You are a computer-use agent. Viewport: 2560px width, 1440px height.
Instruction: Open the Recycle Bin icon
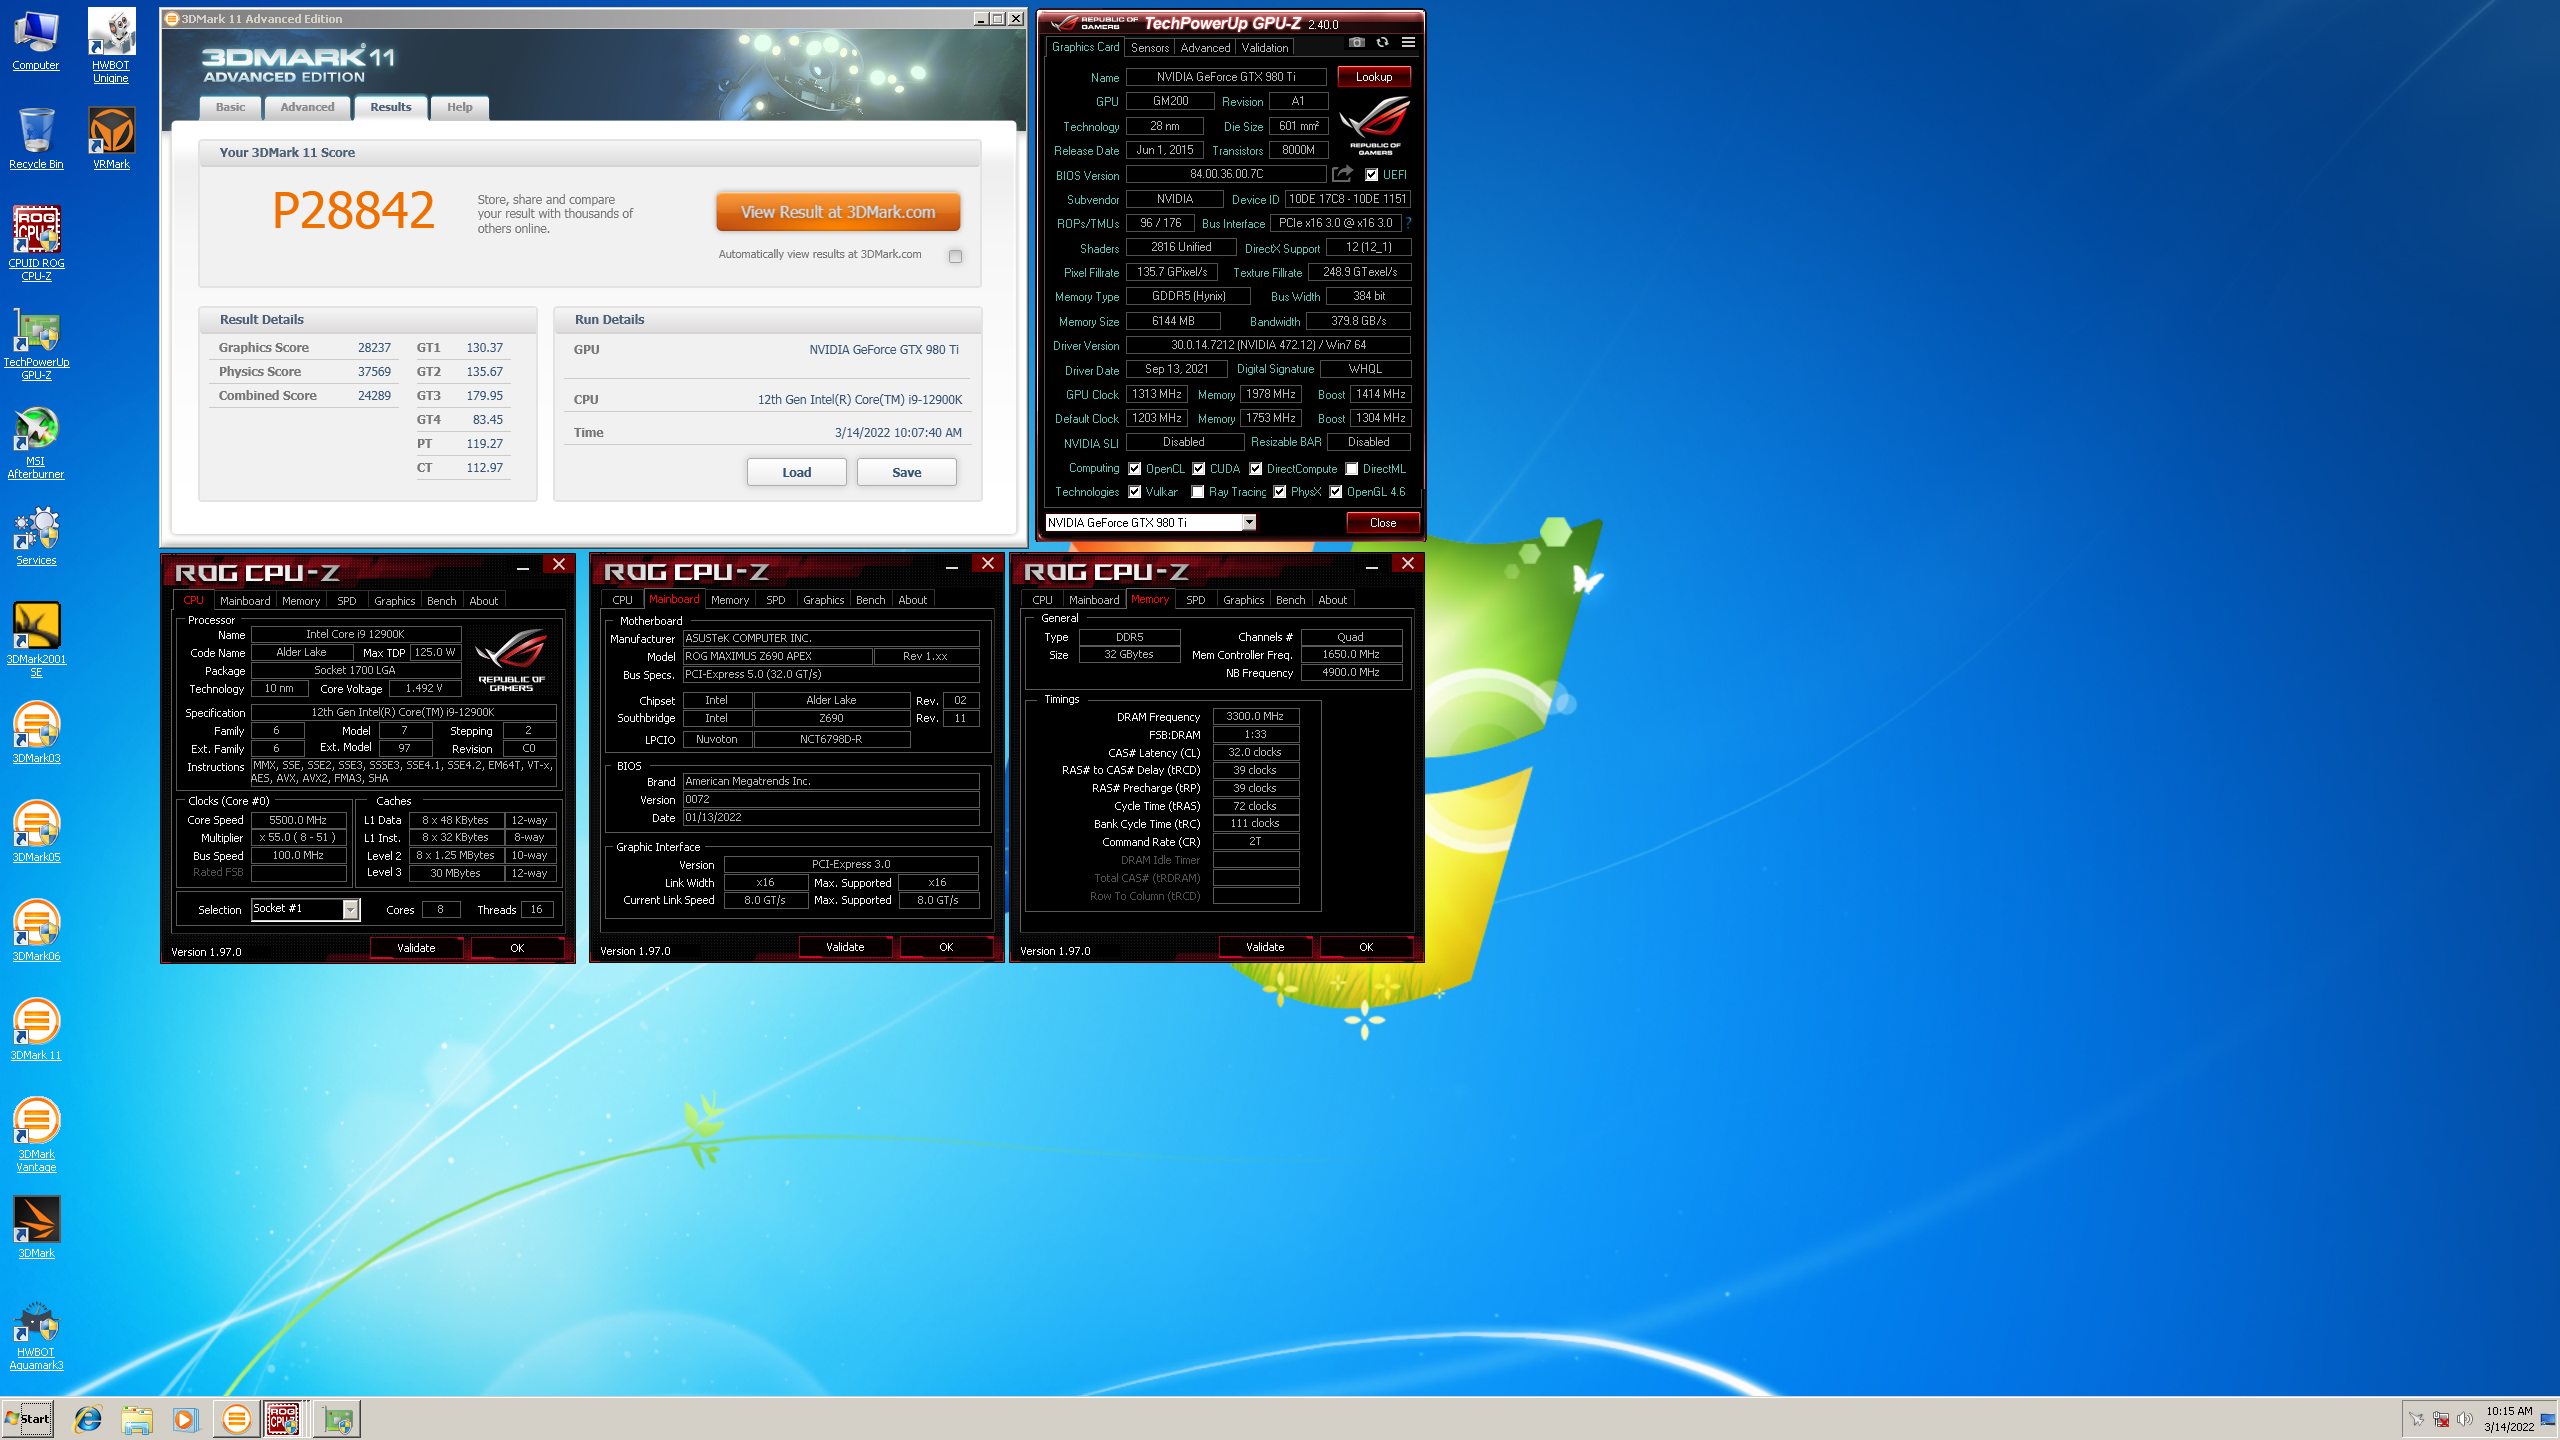point(36,139)
